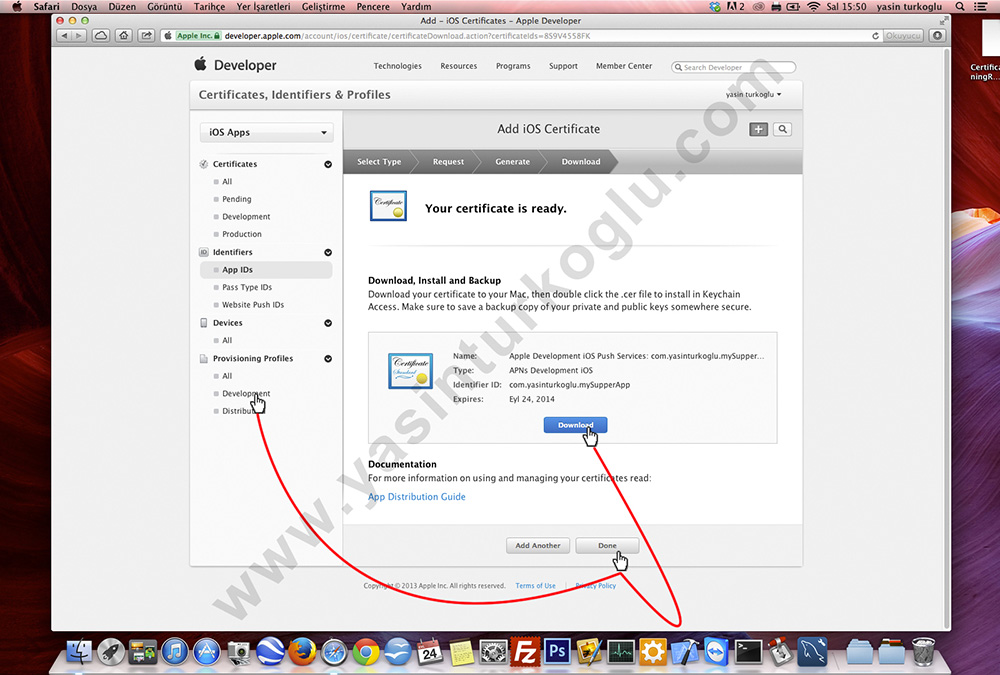Select Production under Certificates
This screenshot has width=1000, height=675.
pos(242,234)
